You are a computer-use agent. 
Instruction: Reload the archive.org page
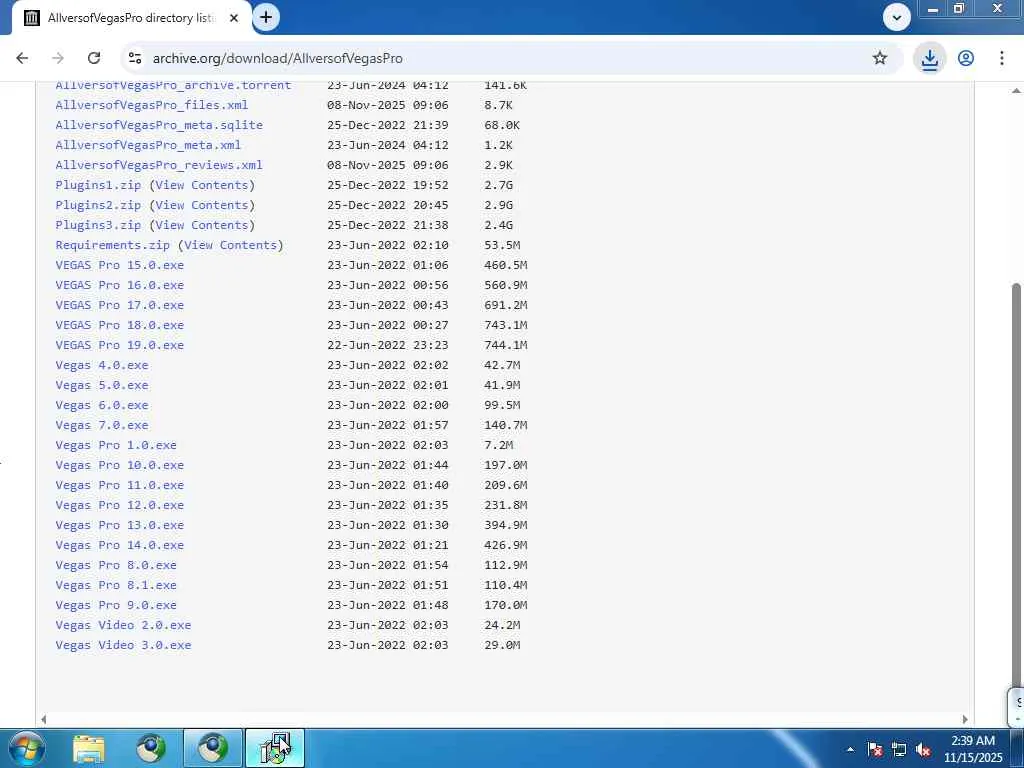click(x=94, y=58)
